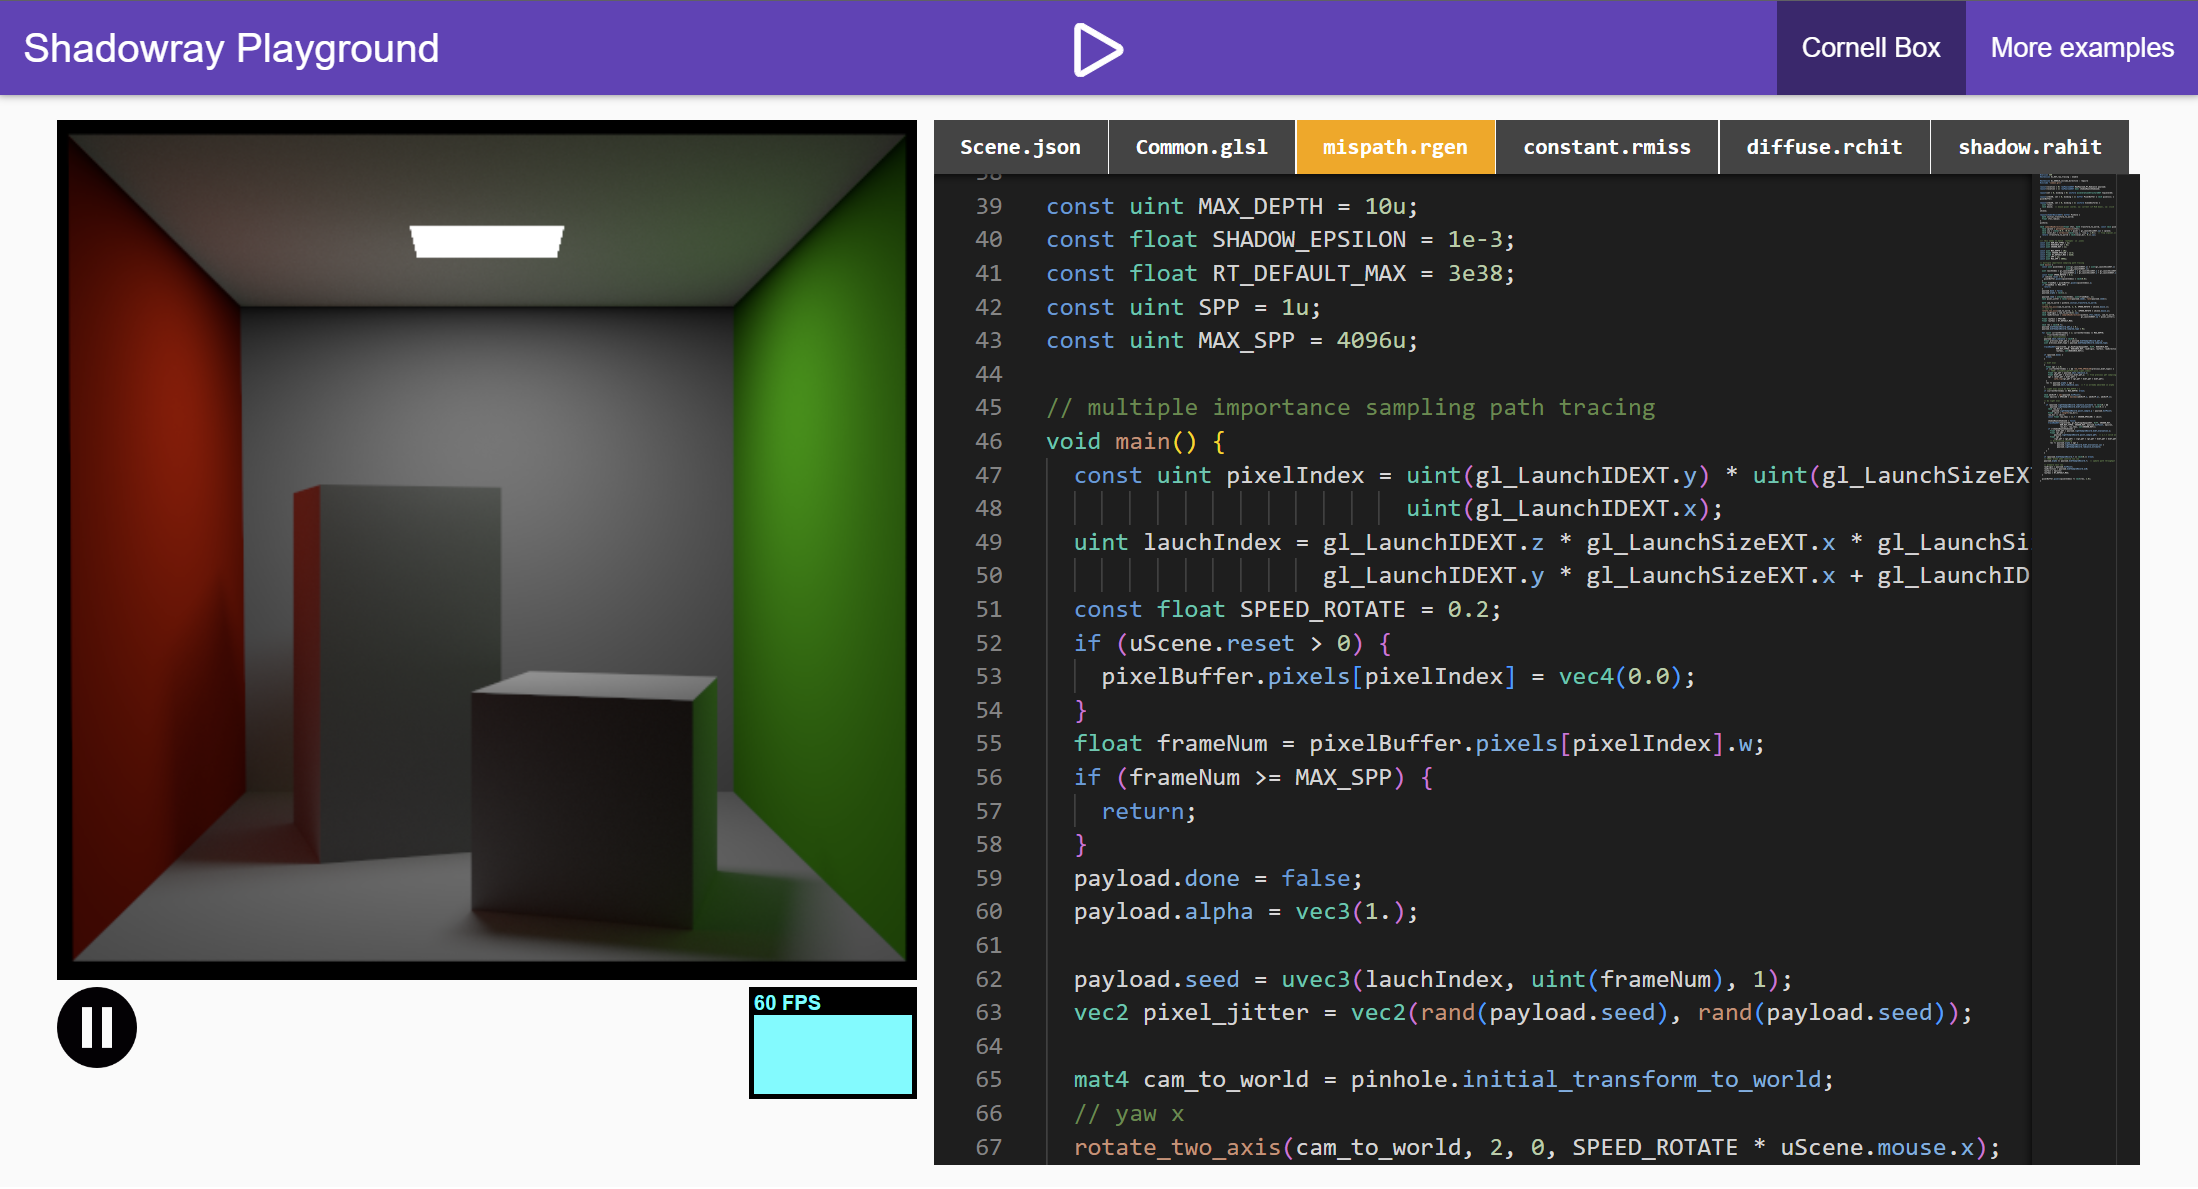The width and height of the screenshot is (2198, 1189).
Task: Place cursor on MAX_DEPTH constant line
Action: 1259,206
